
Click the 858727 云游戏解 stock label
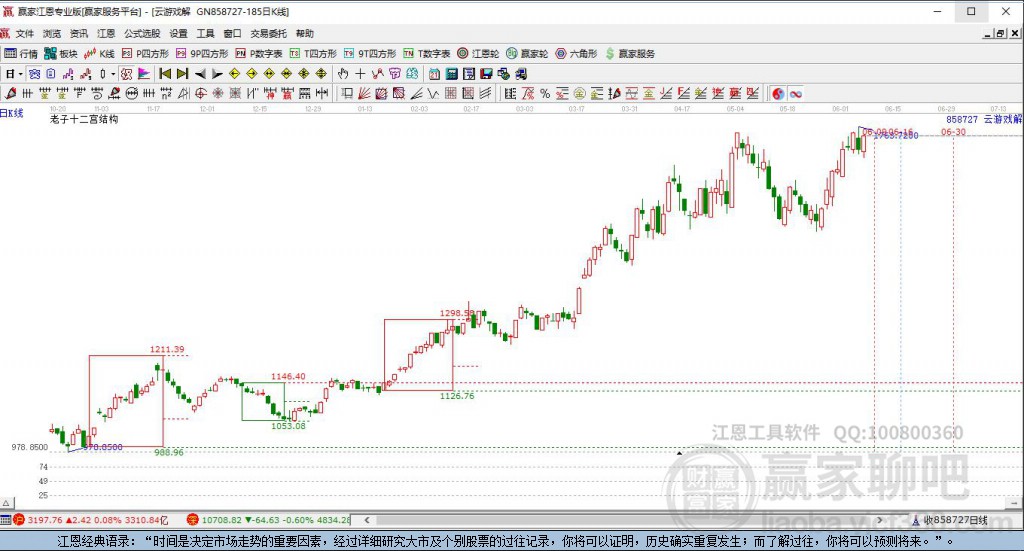tap(984, 119)
